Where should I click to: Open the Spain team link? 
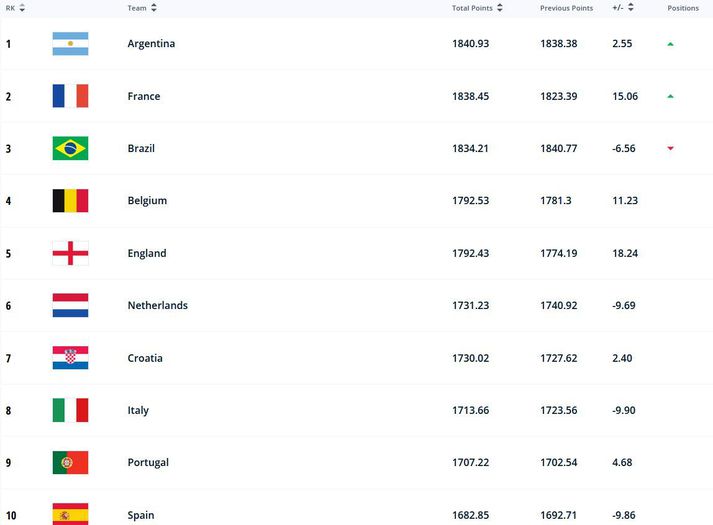click(141, 515)
